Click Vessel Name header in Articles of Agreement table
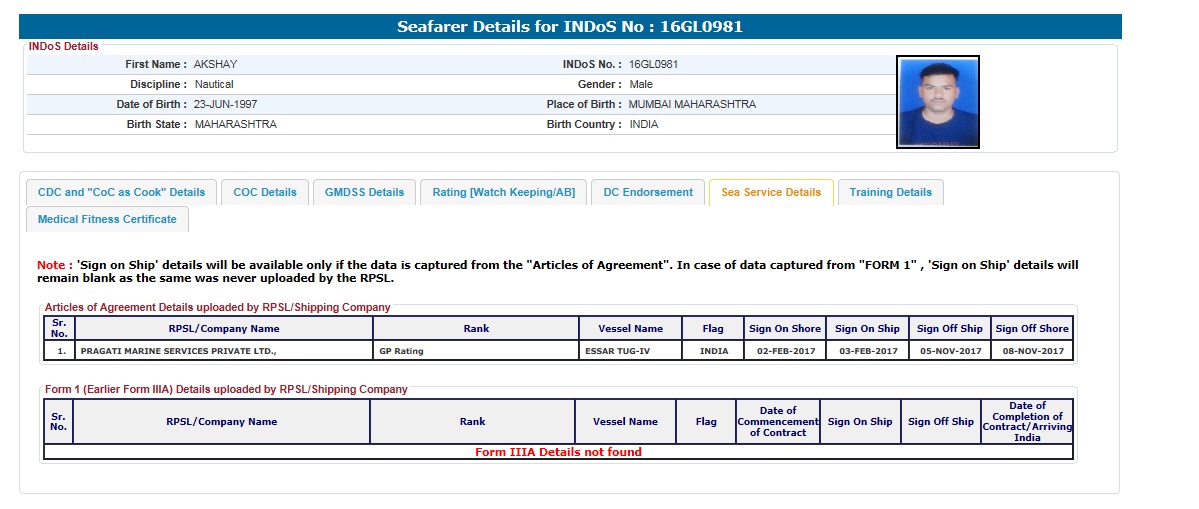 coord(631,329)
